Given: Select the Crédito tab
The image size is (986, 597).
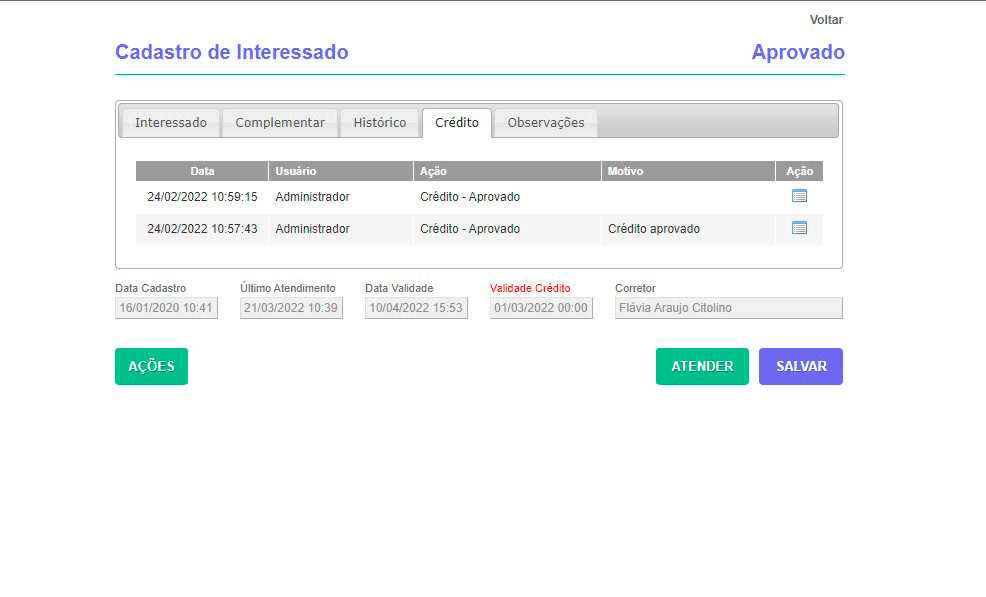Looking at the screenshot, I should click(456, 122).
